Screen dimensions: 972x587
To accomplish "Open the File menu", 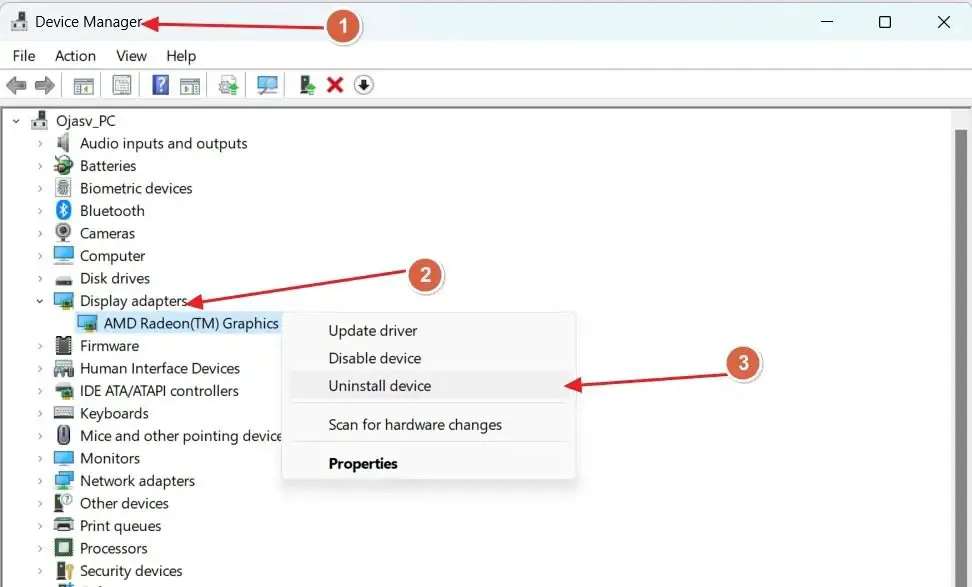I will [x=24, y=56].
